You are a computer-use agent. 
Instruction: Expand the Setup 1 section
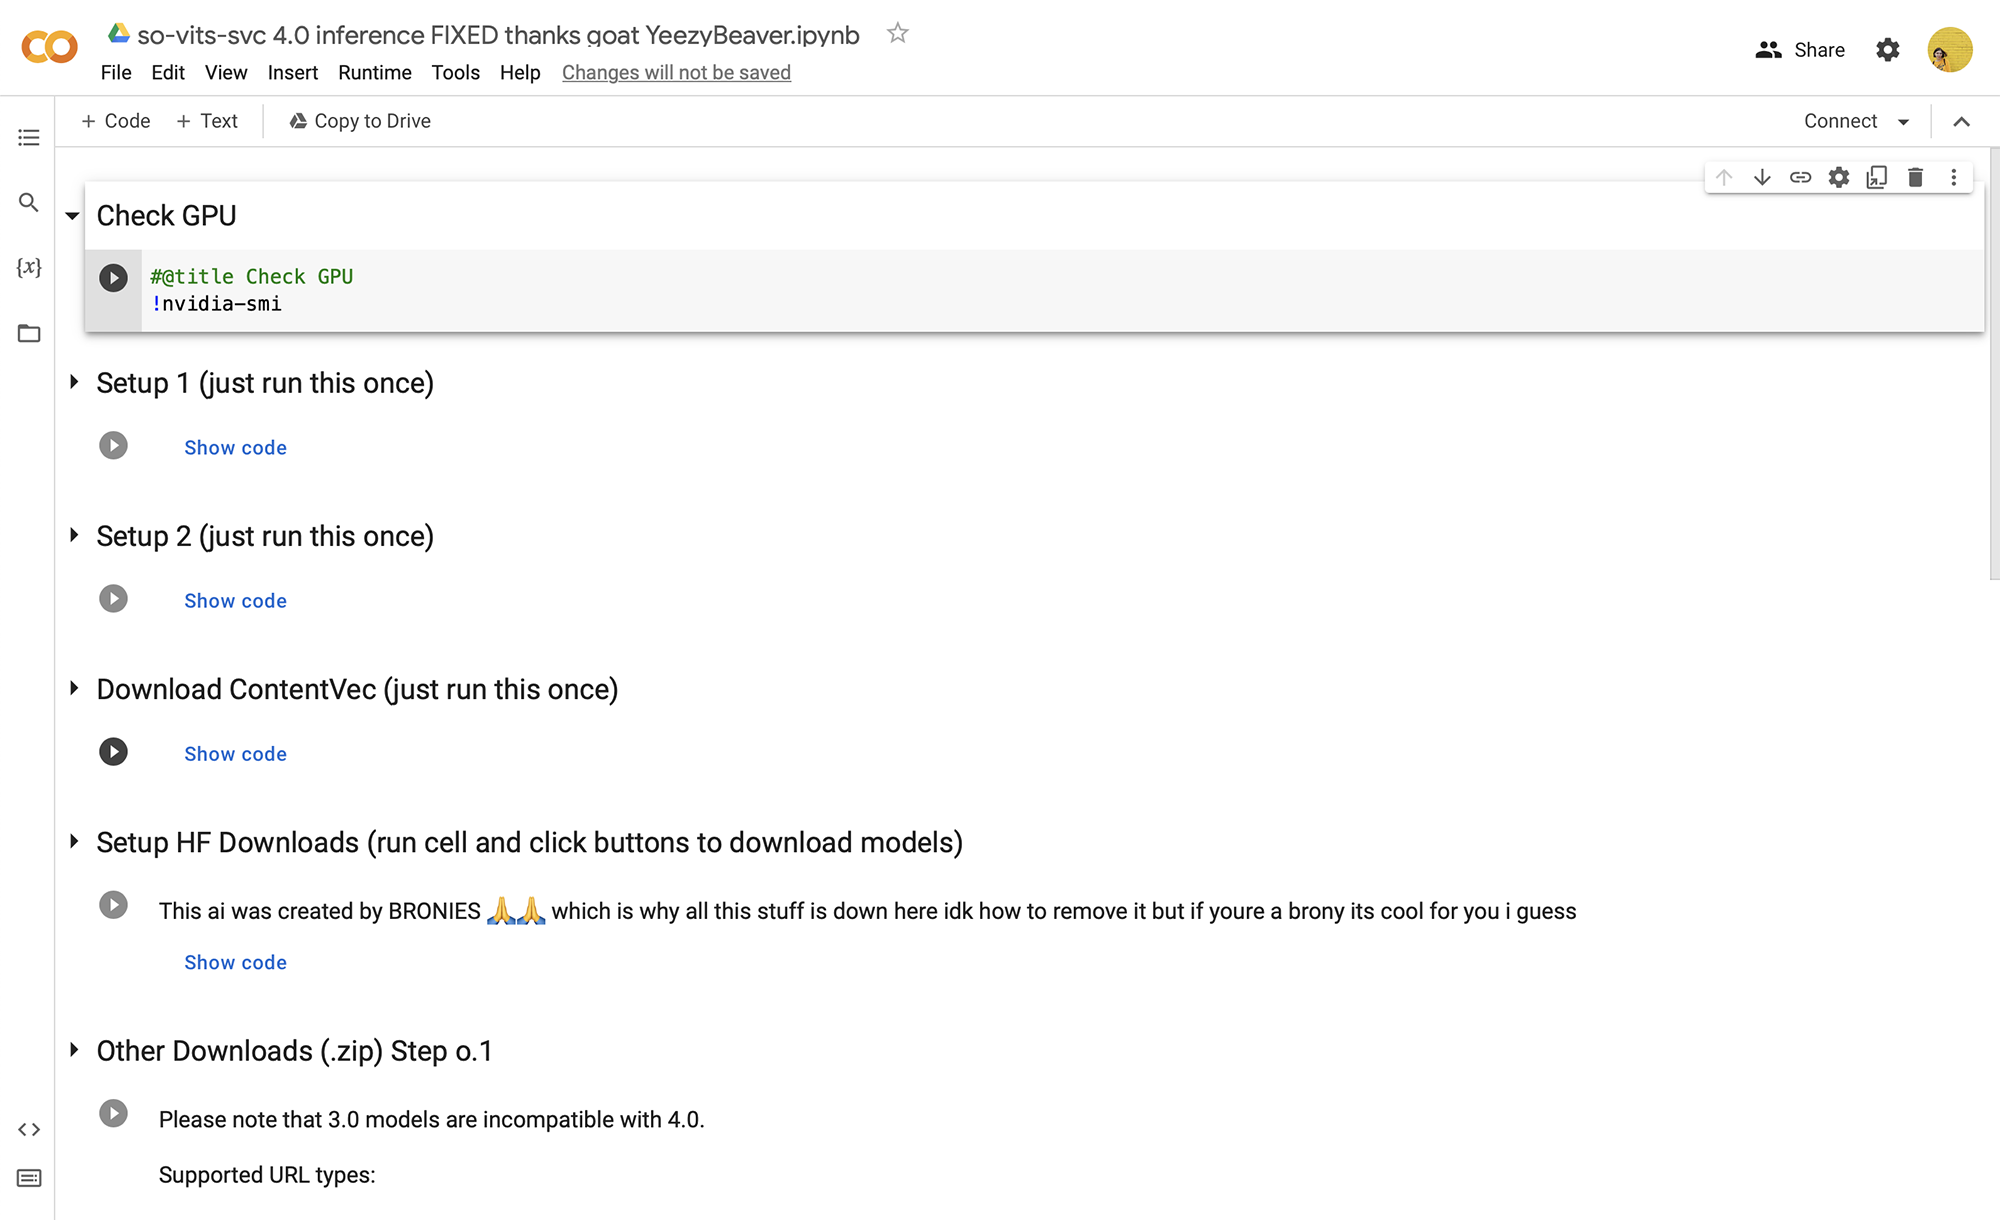[x=73, y=383]
